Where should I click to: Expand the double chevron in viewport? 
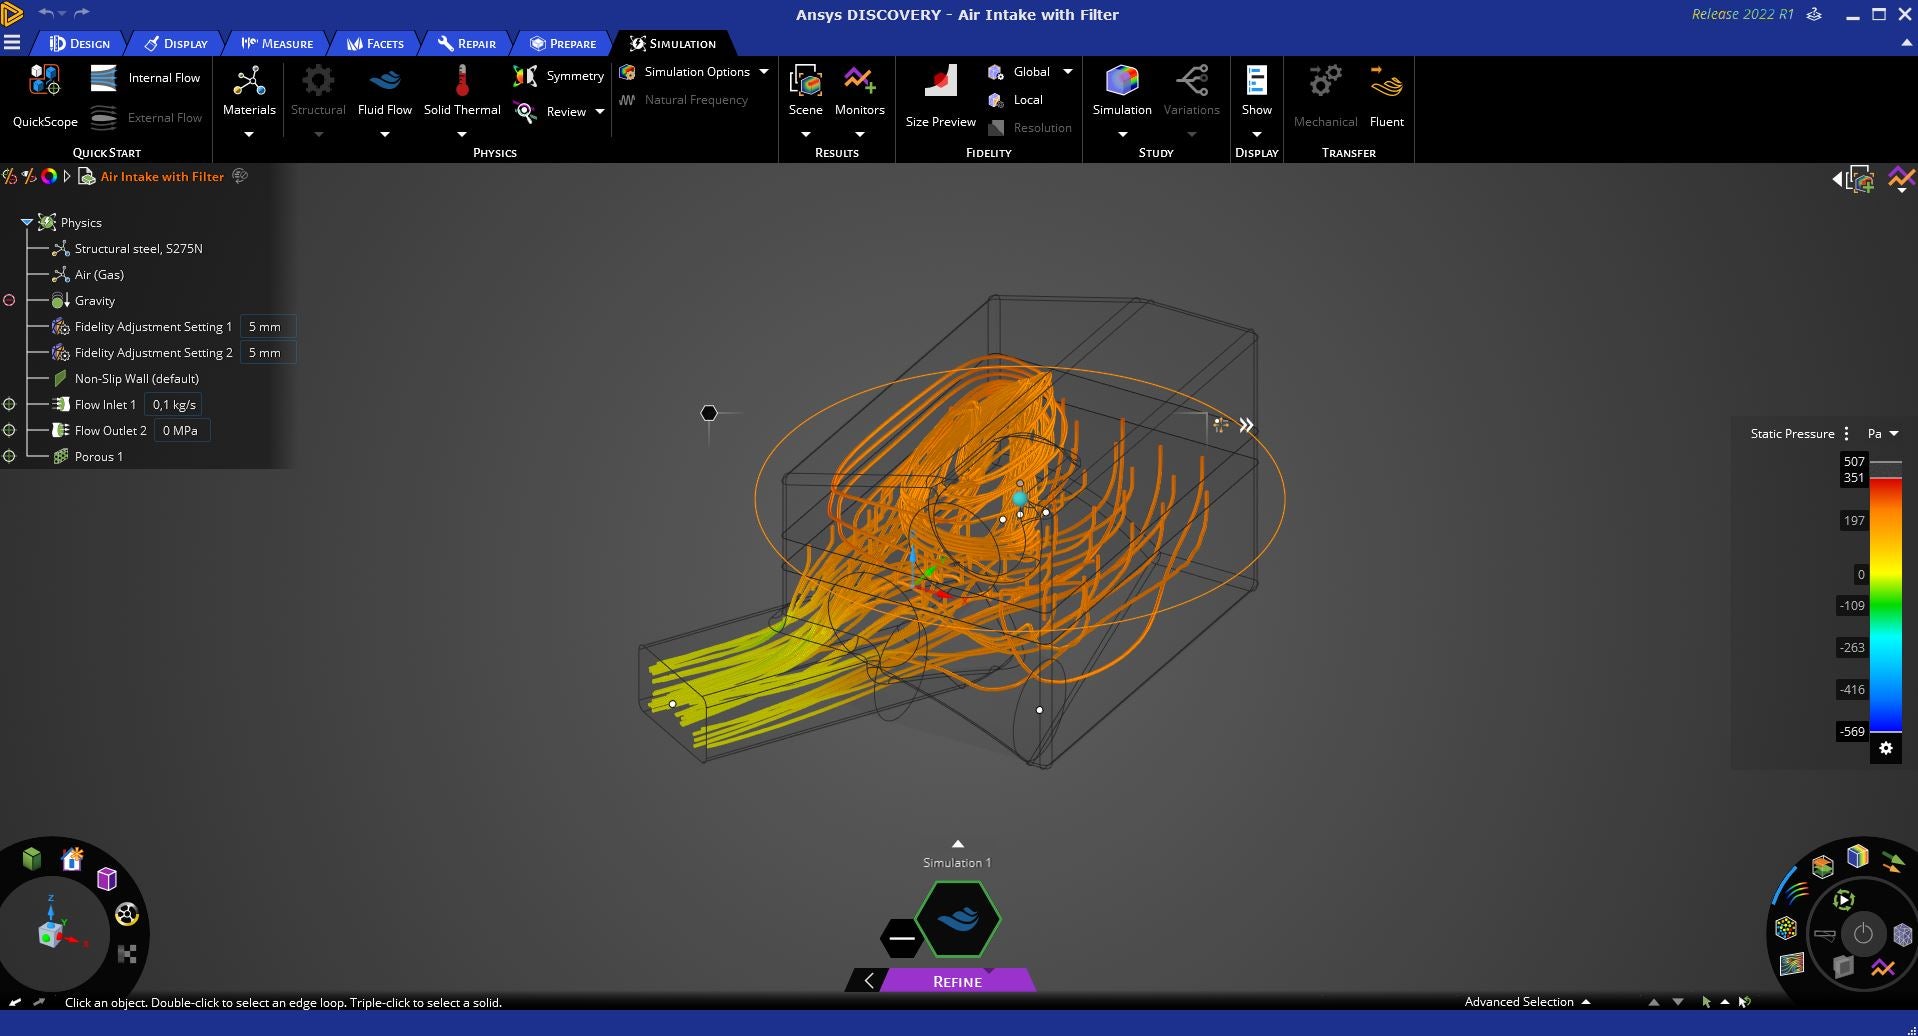pyautogui.click(x=1246, y=425)
